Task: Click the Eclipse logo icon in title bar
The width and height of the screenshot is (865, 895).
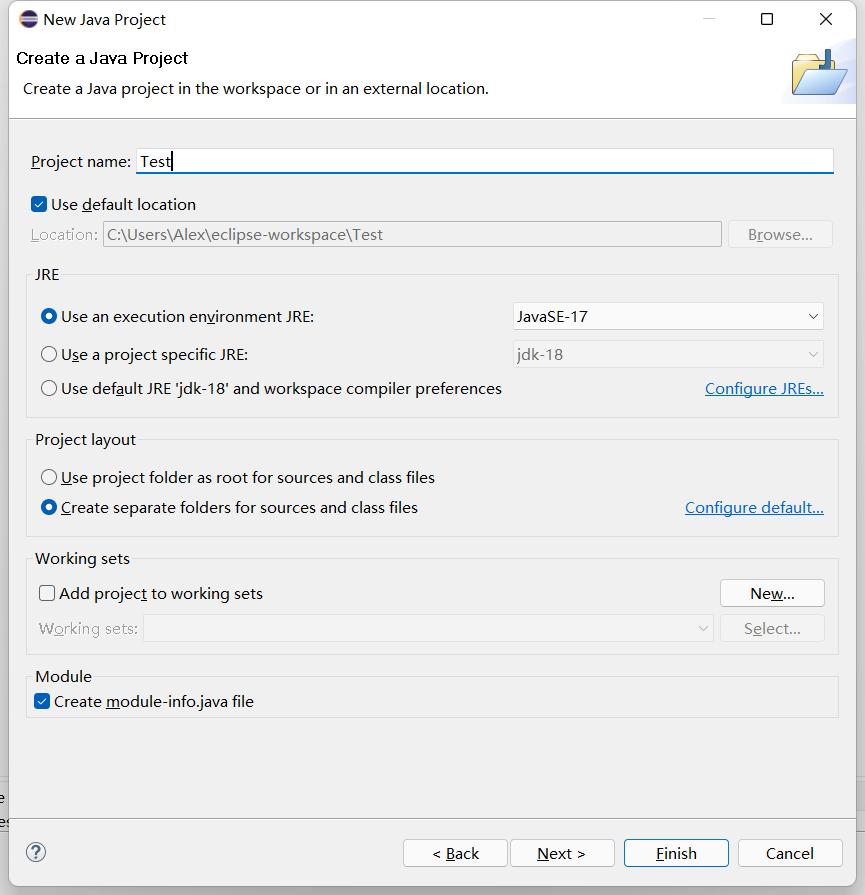Action: point(28,19)
